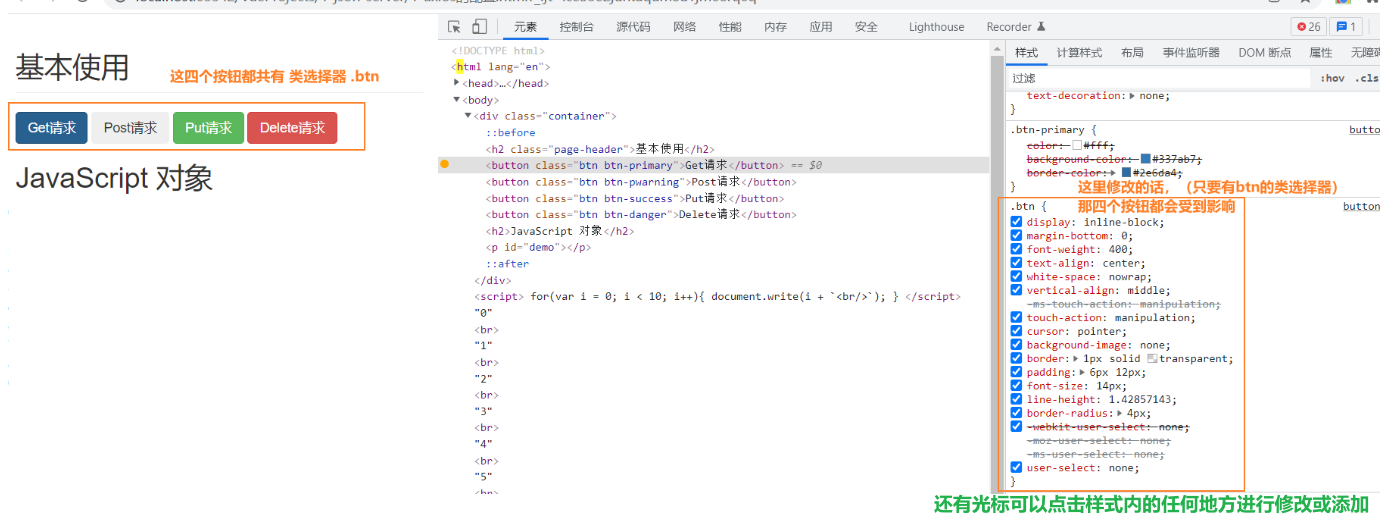The image size is (1388, 515).
Task: Expand the border shorthand triangle
Action: click(x=1075, y=358)
